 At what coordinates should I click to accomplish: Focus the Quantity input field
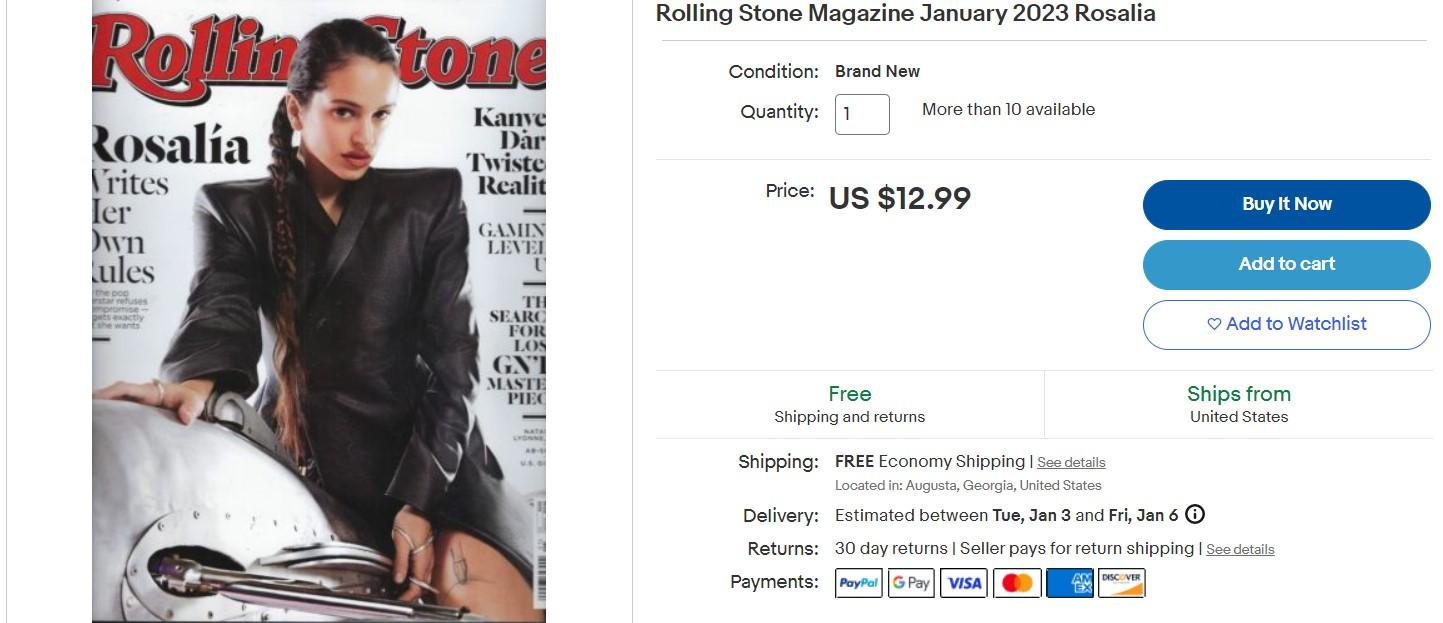(x=862, y=114)
